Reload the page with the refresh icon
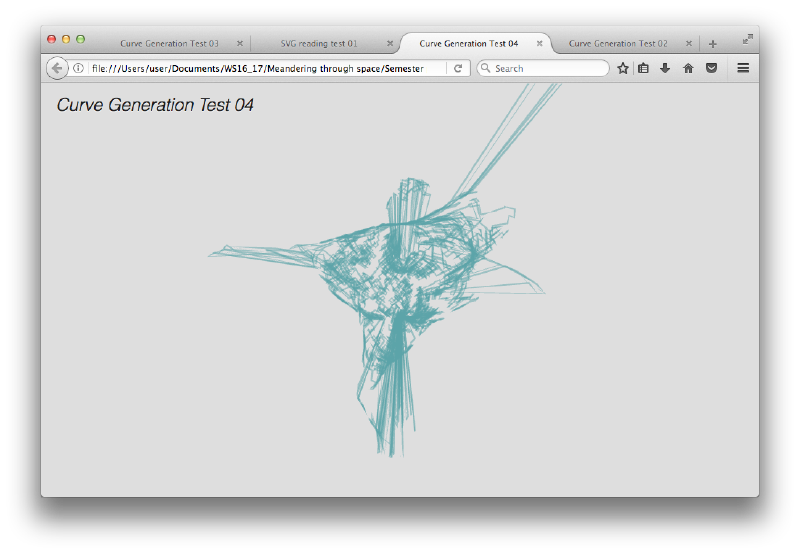The height and width of the screenshot is (554, 800). click(458, 68)
